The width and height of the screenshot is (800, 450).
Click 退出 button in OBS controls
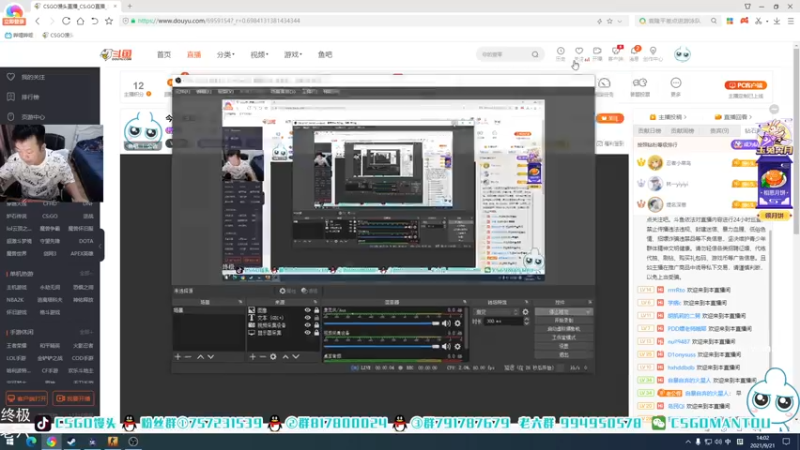(564, 355)
